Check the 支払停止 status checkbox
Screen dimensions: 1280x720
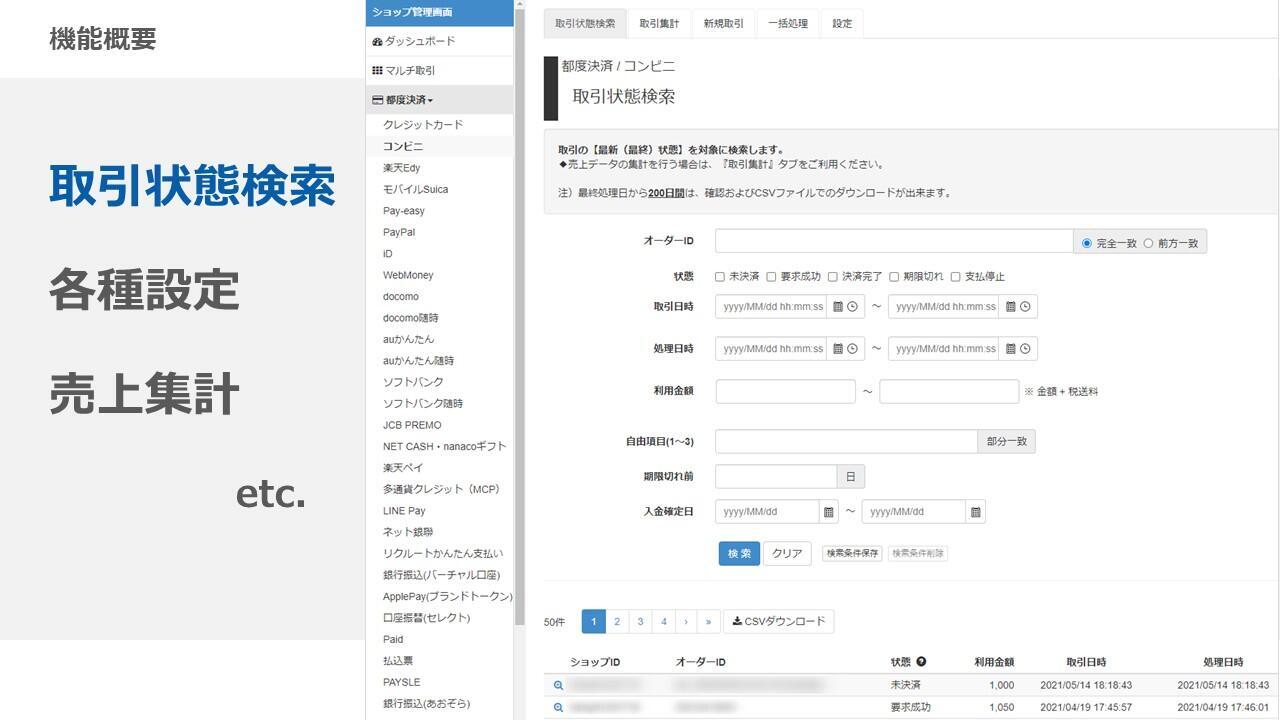click(955, 277)
